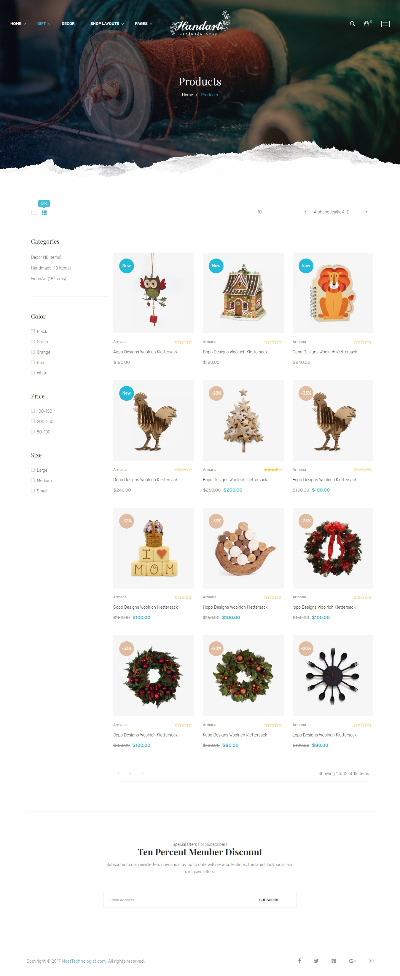The height and width of the screenshot is (976, 400).
Task: Open the hamburger menu icon in header
Action: tap(385, 24)
